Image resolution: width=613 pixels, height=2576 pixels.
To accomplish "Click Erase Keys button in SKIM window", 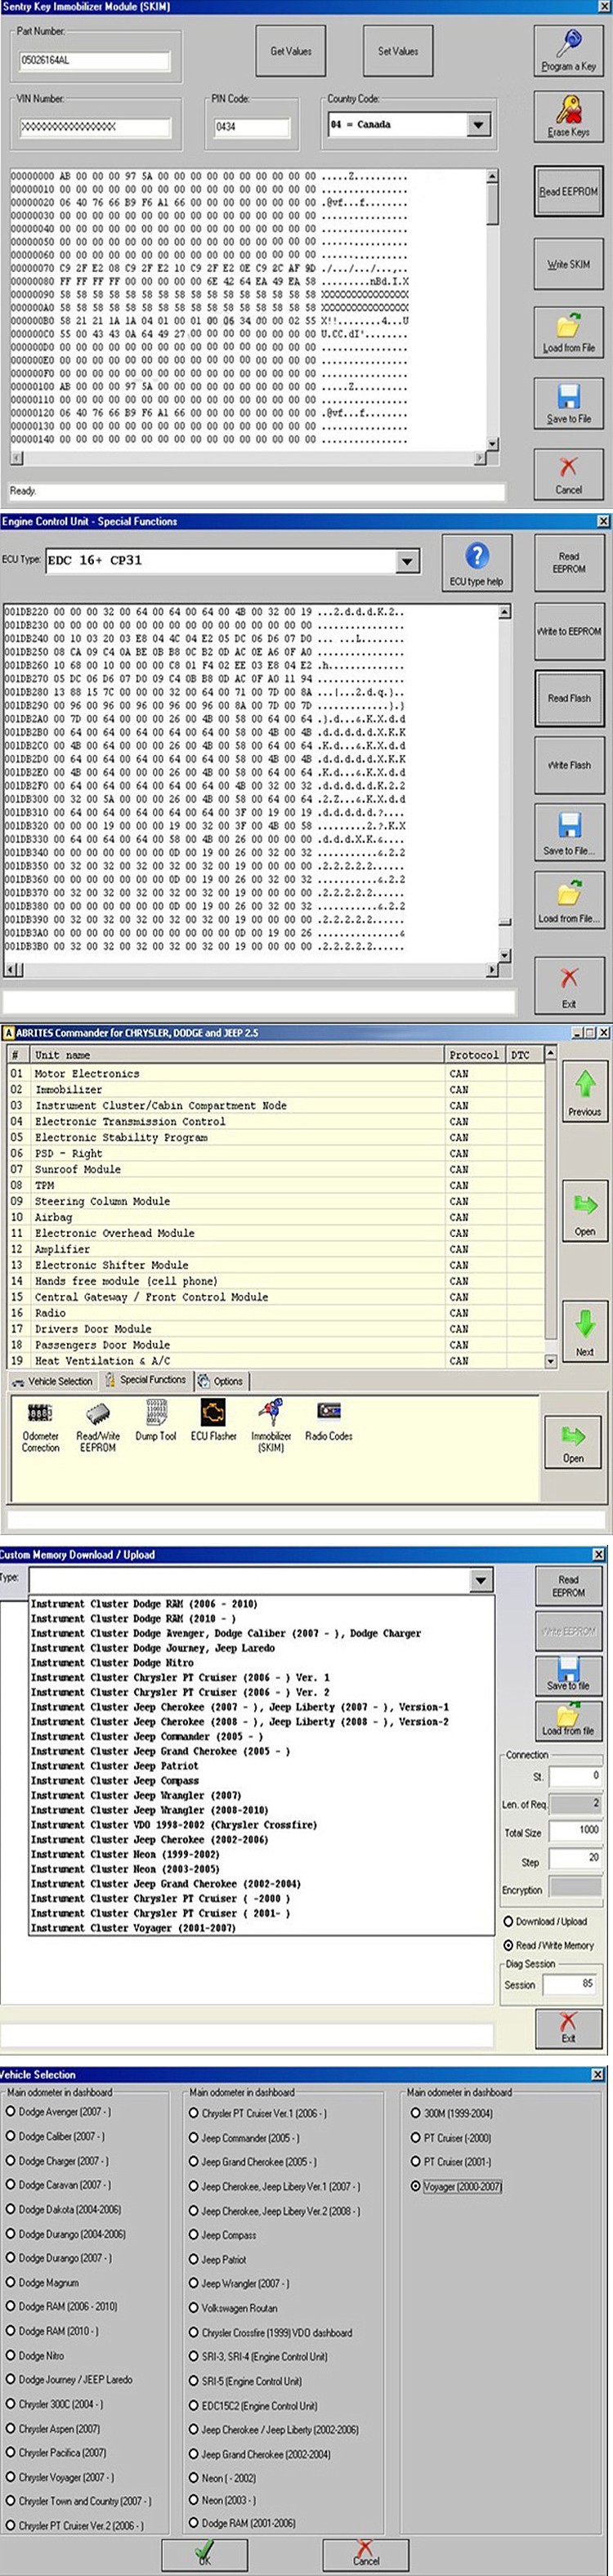I will (x=568, y=118).
